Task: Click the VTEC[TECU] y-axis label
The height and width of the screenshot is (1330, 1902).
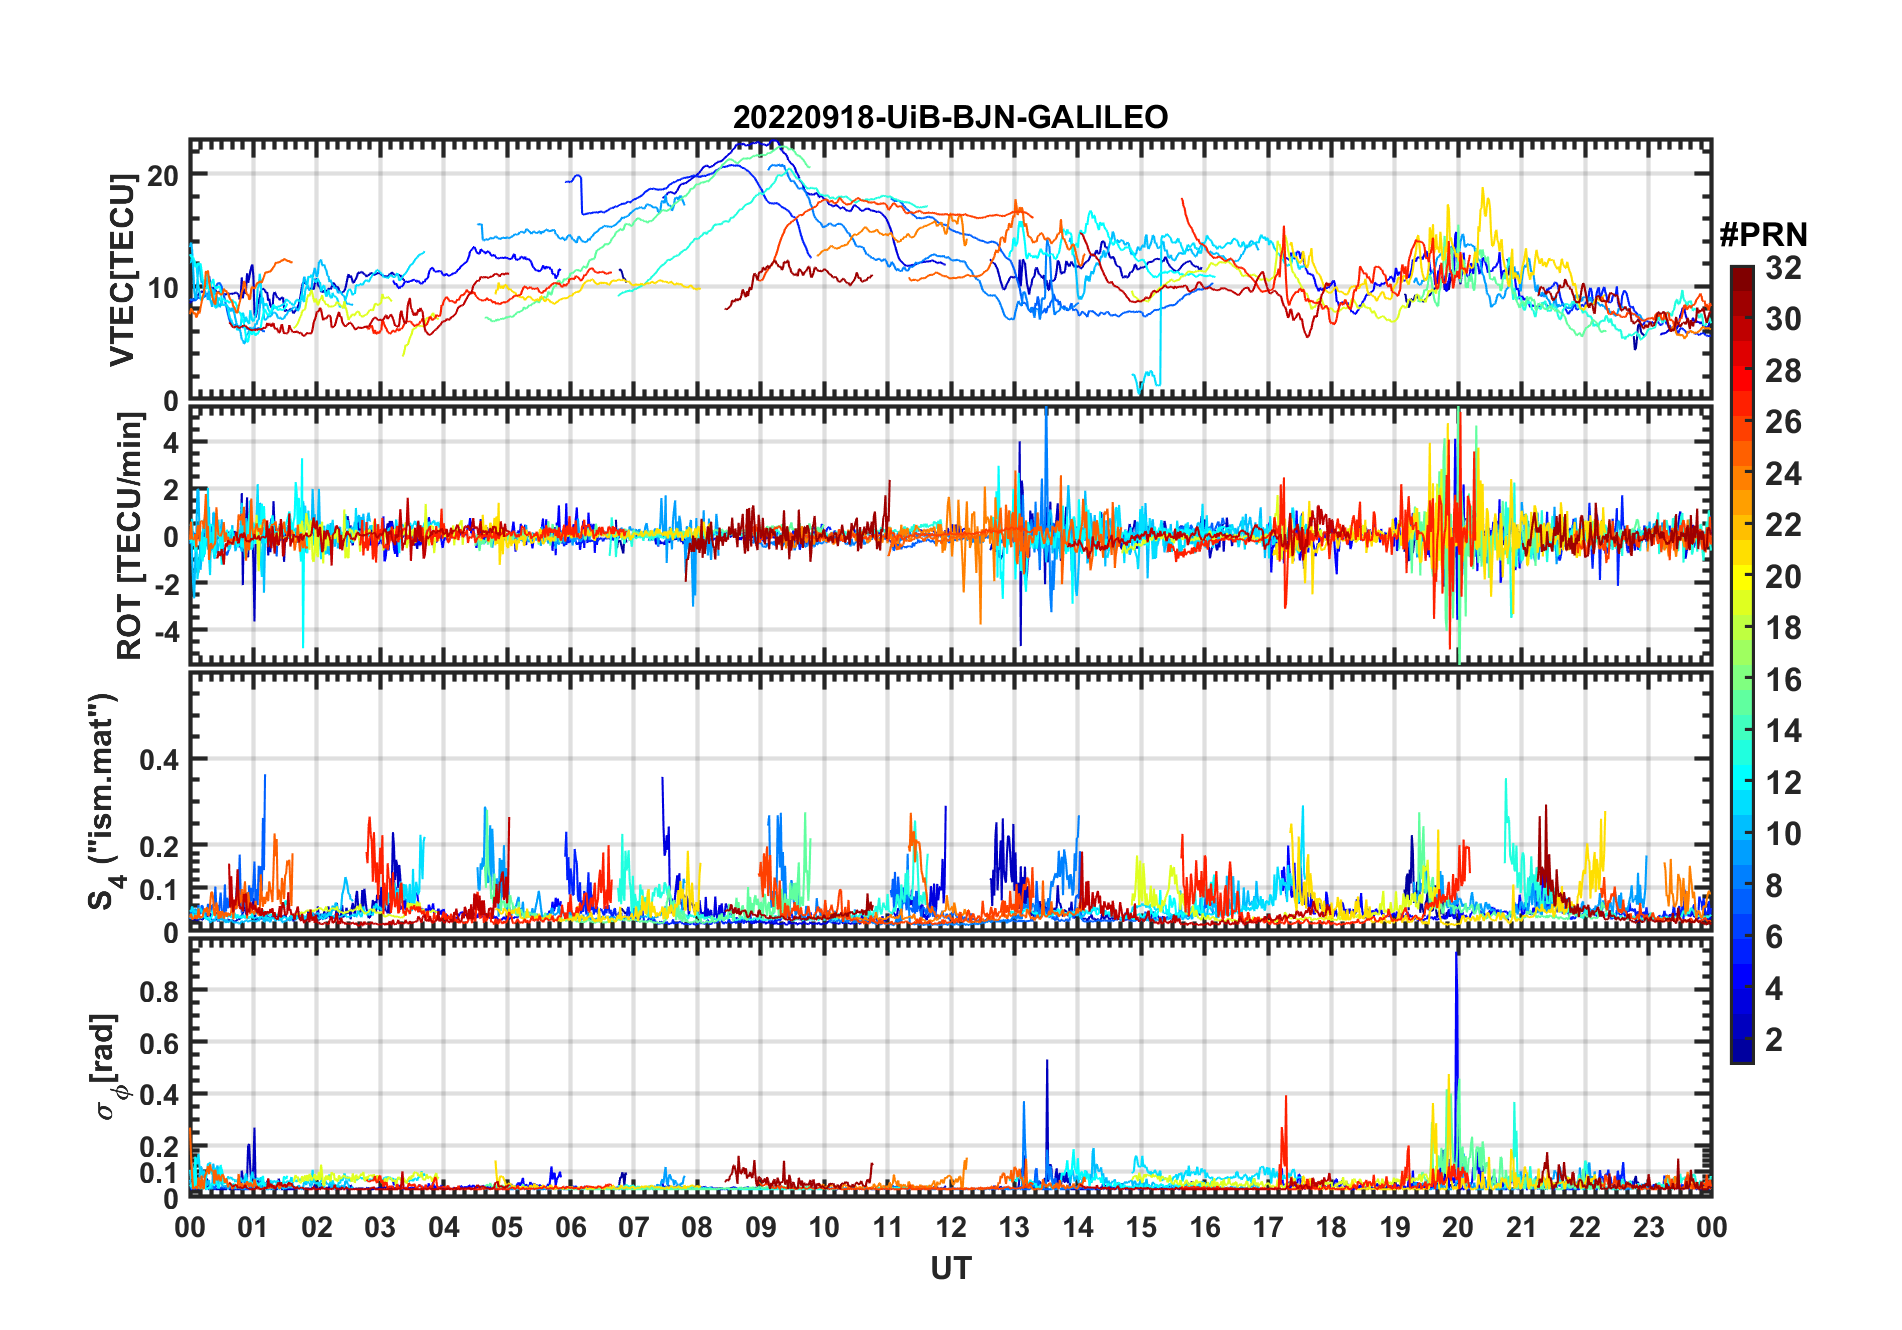Action: 122,270
